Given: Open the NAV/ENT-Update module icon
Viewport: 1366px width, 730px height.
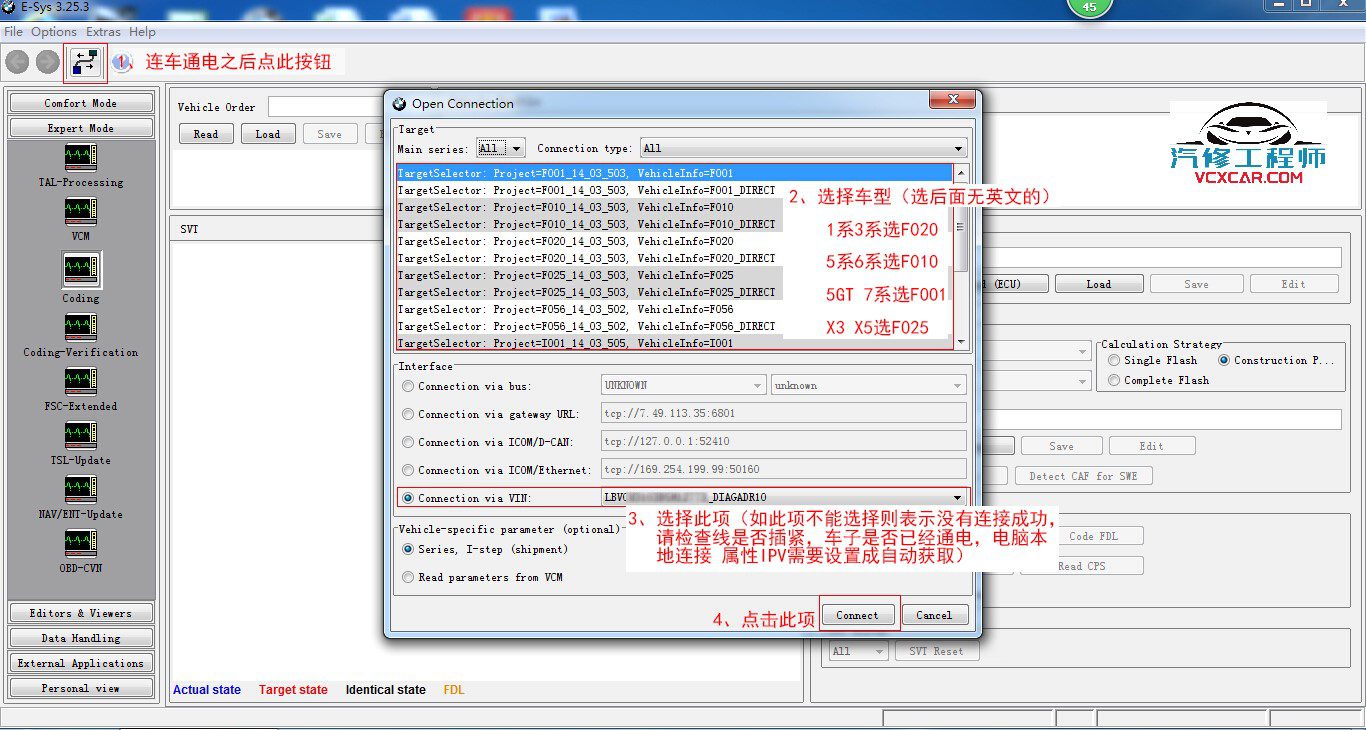Looking at the screenshot, I should tap(80, 490).
